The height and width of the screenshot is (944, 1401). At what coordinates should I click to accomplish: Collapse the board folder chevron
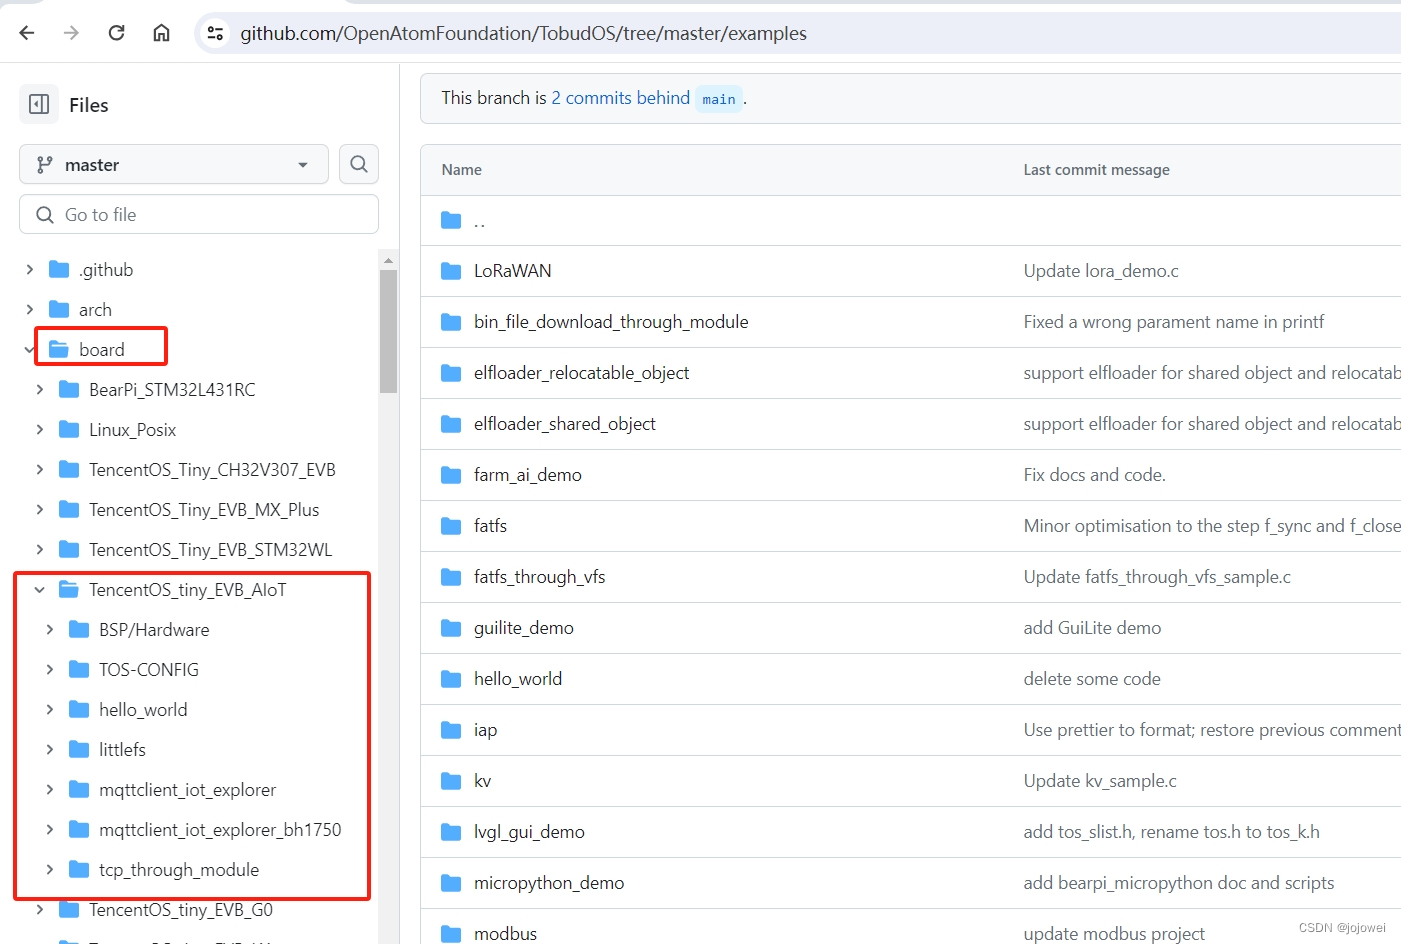(29, 349)
